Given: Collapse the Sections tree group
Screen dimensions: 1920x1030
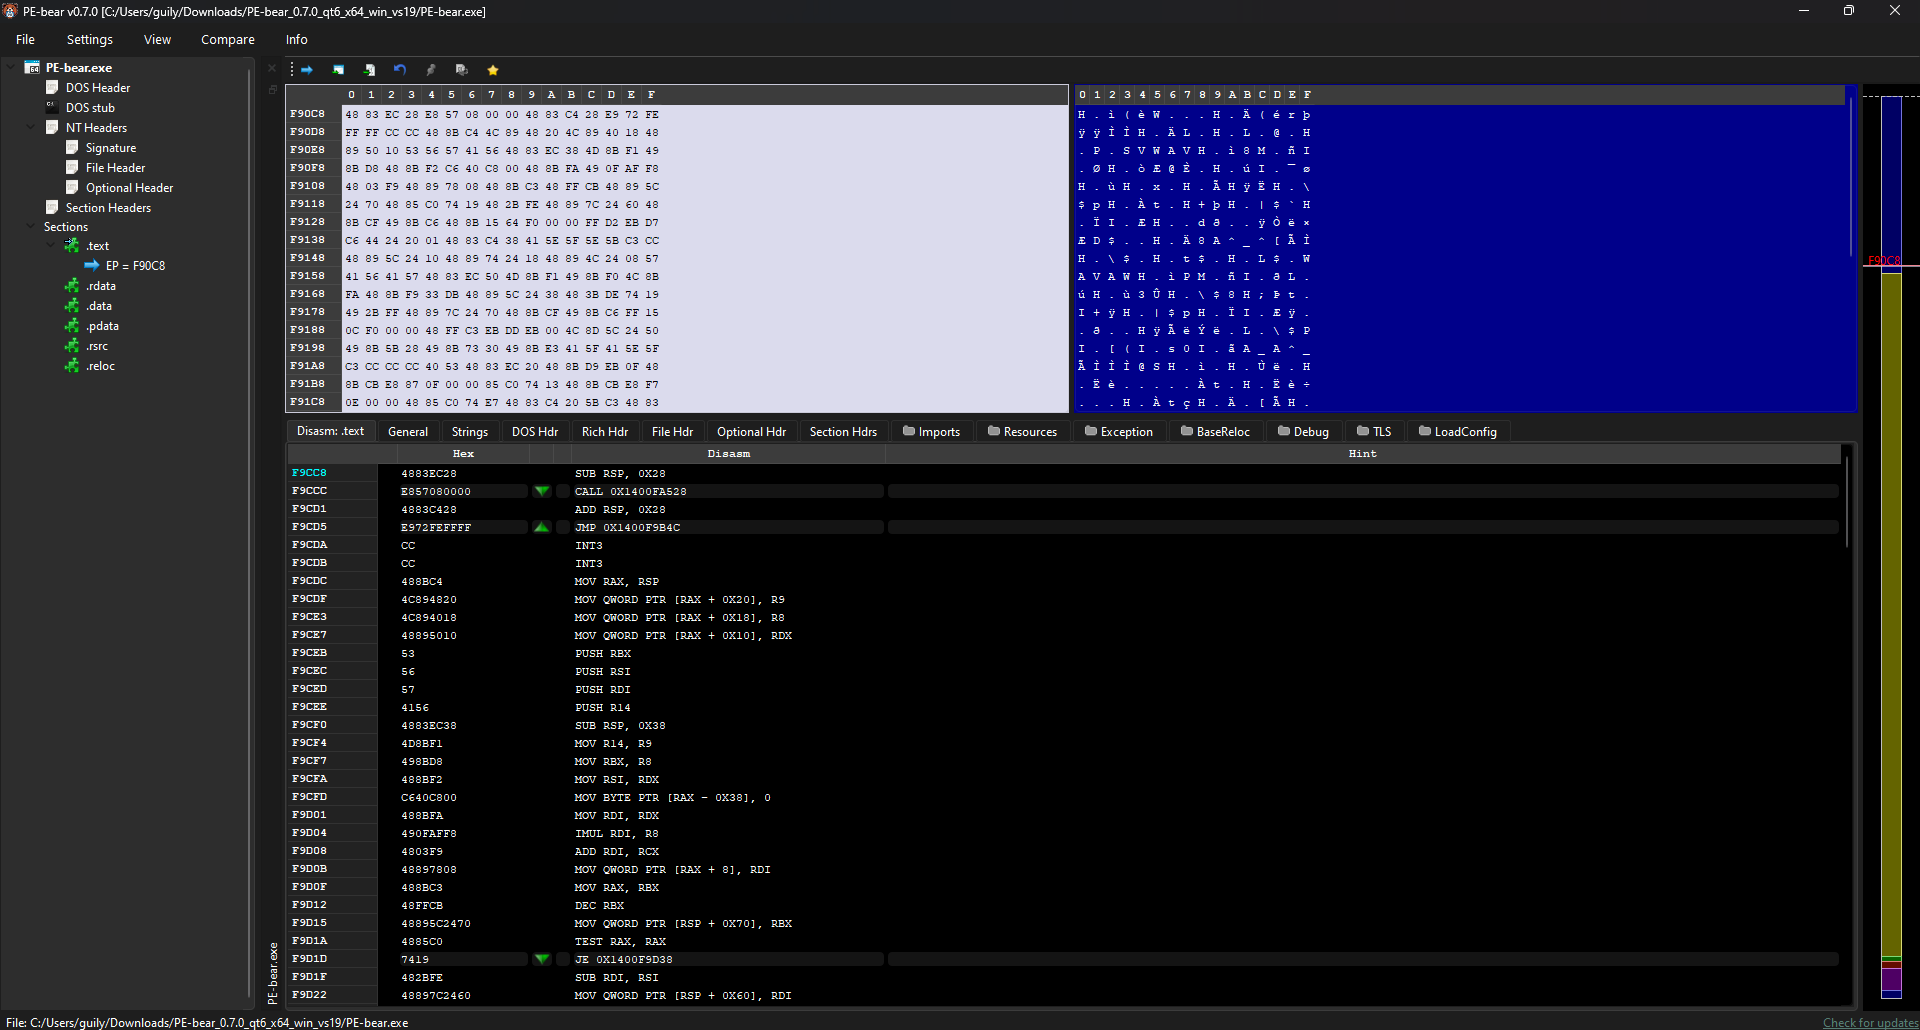Looking at the screenshot, I should pos(31,227).
